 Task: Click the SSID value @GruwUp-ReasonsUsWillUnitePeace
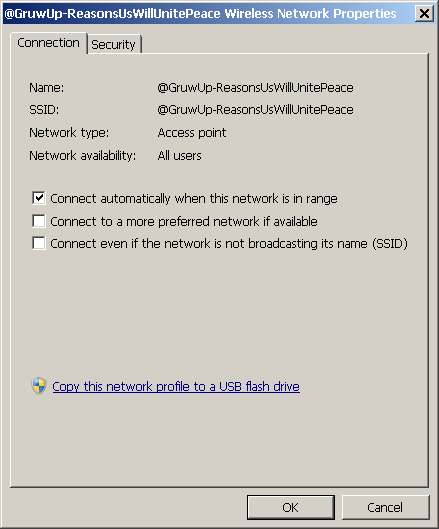(255, 110)
